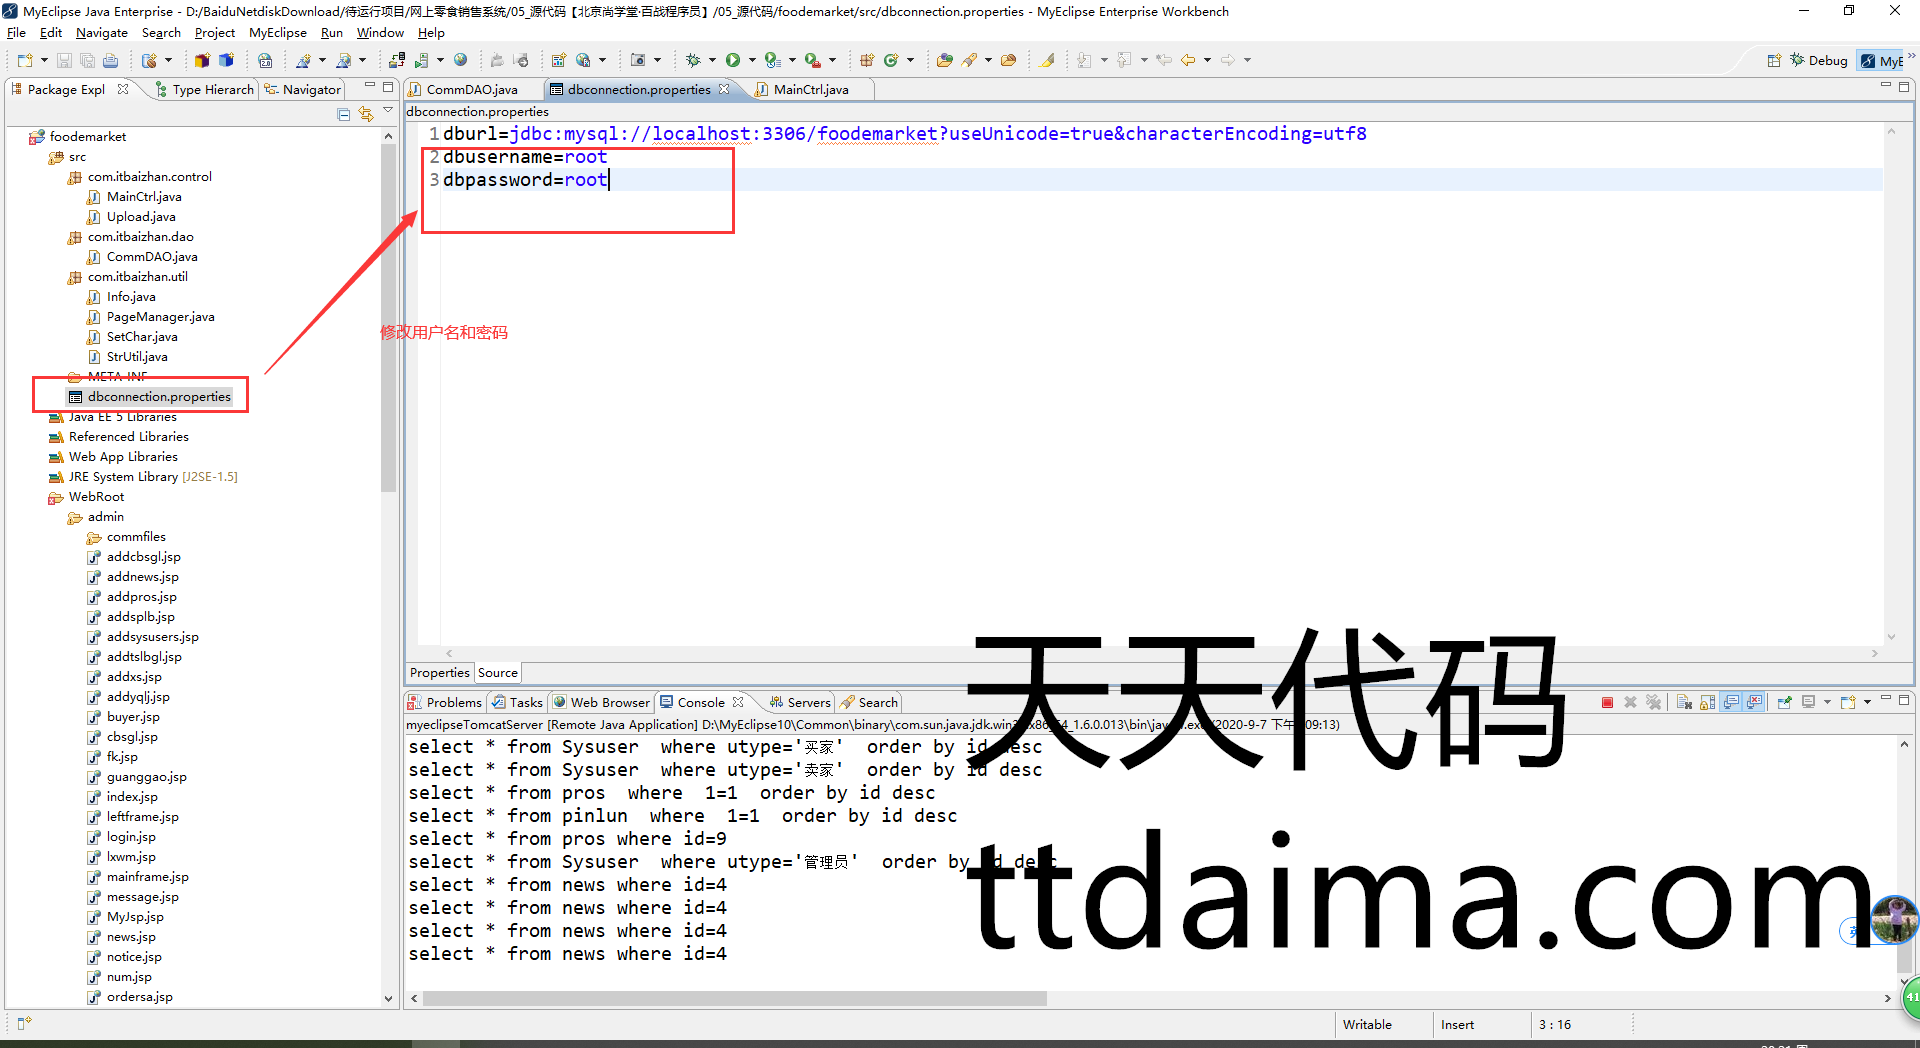Collapse all in Package Explorer
Viewport: 1920px width, 1048px height.
coord(344,114)
